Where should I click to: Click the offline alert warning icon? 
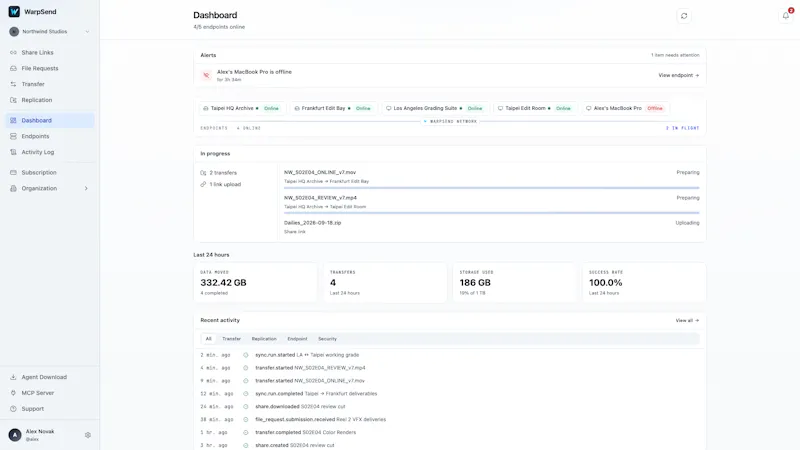[207, 76]
